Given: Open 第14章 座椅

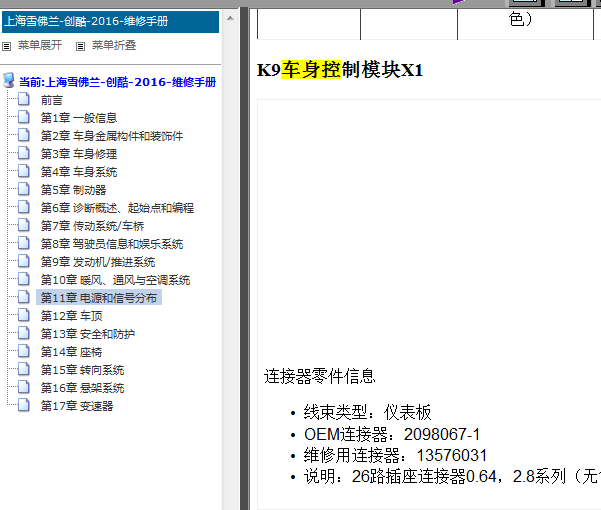Looking at the screenshot, I should [x=72, y=352].
